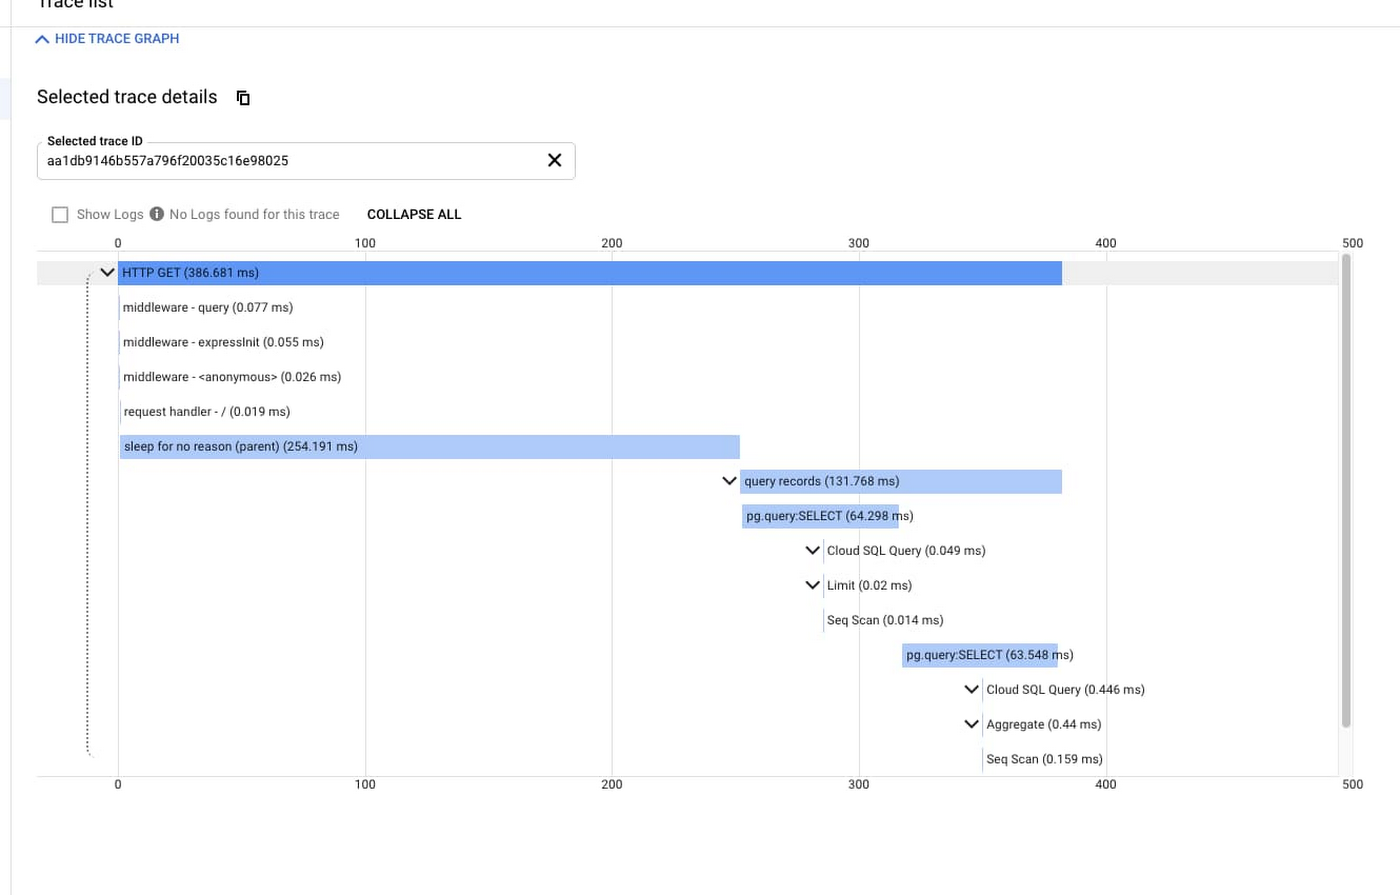Collapse the Aggregate (0.44 ms) node

point(970,724)
